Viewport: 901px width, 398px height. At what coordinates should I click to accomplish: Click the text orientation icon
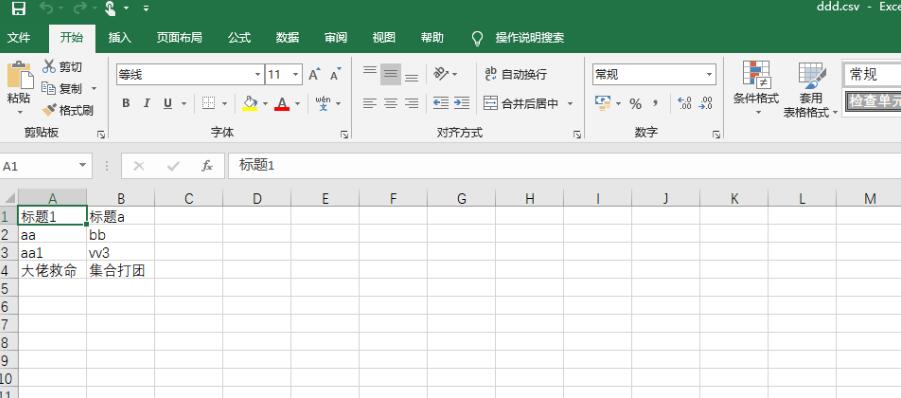tap(441, 74)
